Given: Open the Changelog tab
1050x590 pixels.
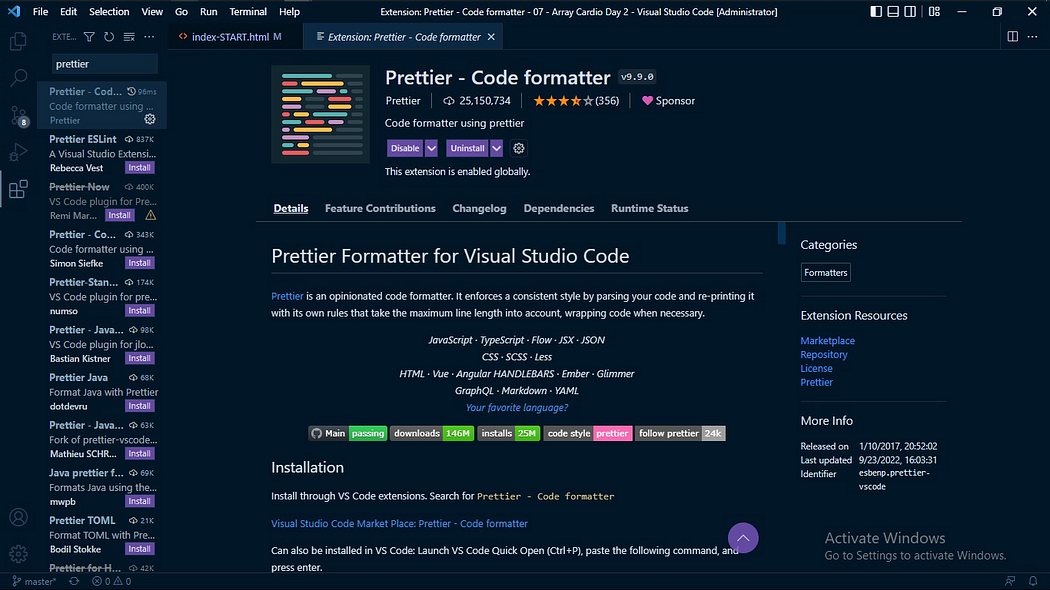Looking at the screenshot, I should (x=479, y=208).
